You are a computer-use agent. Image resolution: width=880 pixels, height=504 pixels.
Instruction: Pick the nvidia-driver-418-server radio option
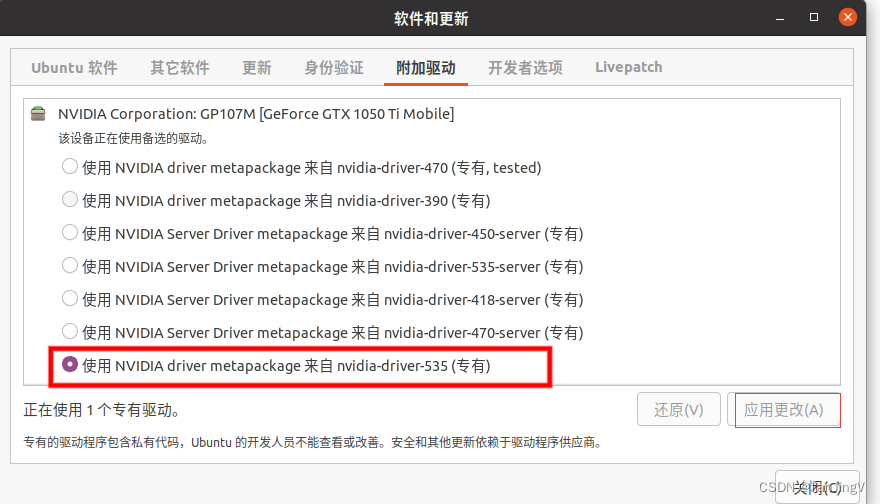click(x=70, y=299)
